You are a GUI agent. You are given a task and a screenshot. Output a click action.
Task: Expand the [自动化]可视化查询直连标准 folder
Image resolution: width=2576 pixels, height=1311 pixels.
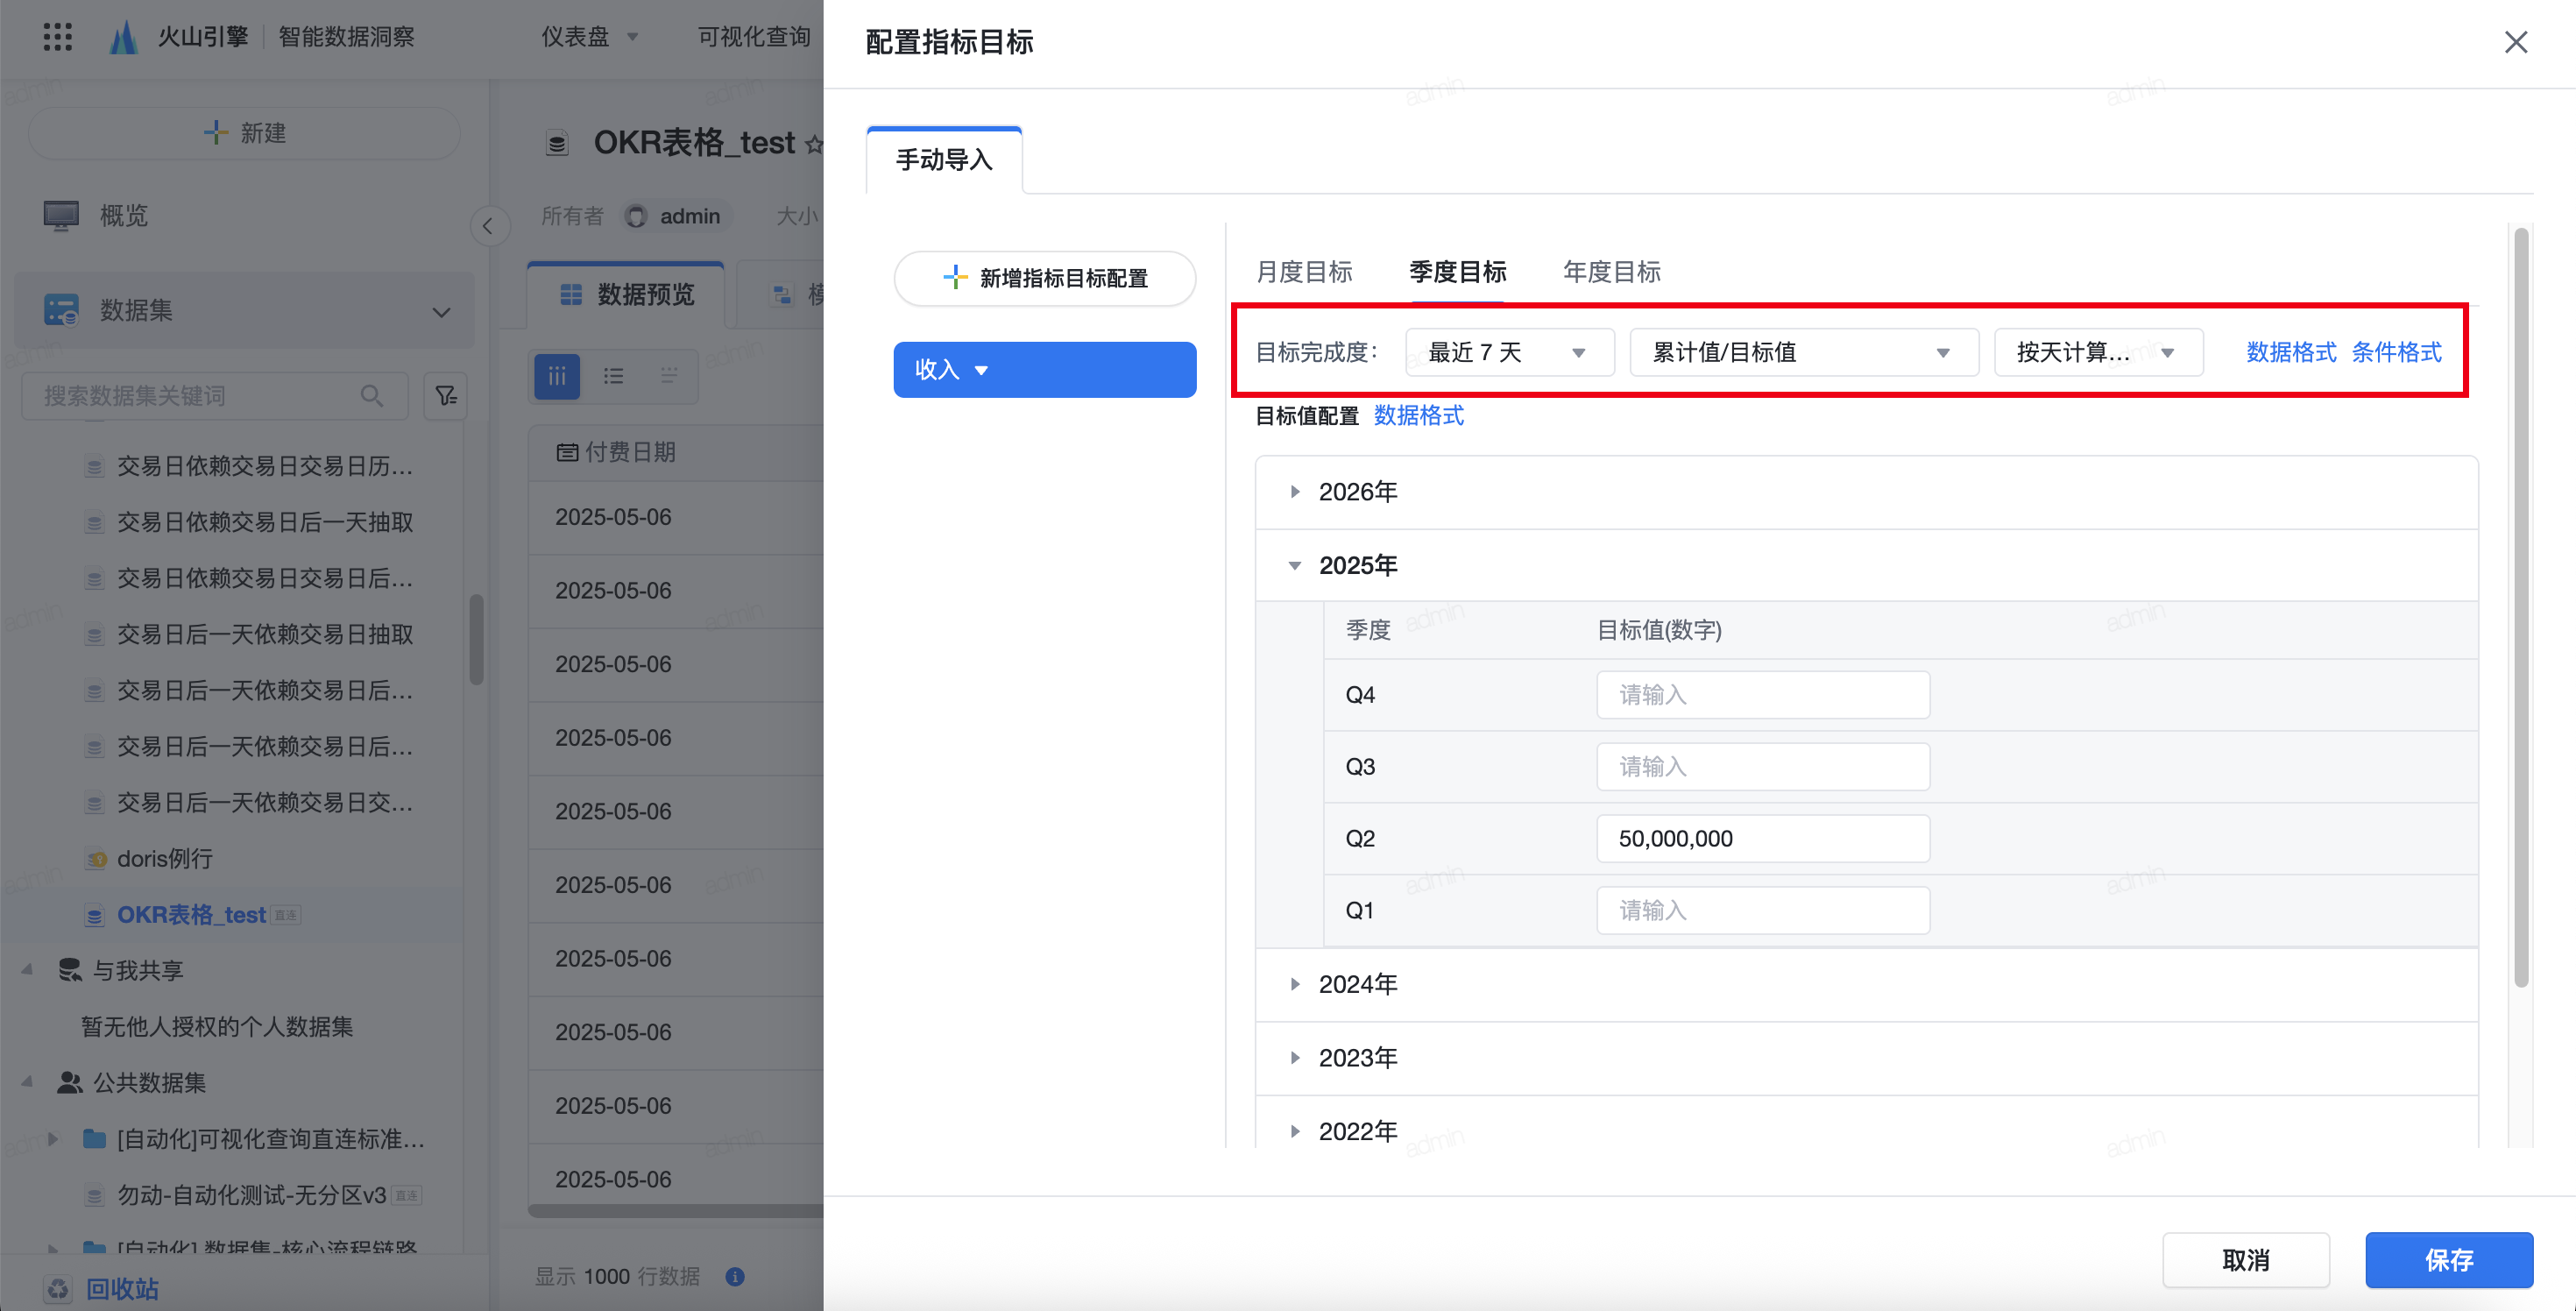click(53, 1138)
